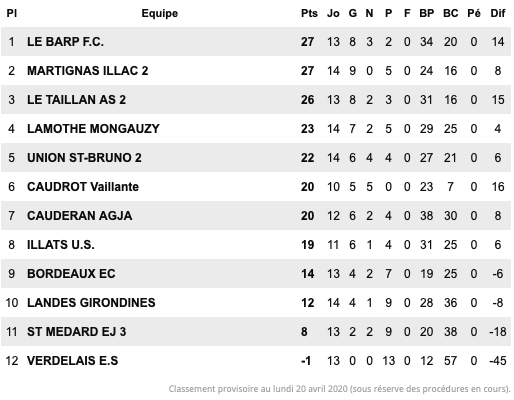Click the Jo column header

click(x=333, y=13)
